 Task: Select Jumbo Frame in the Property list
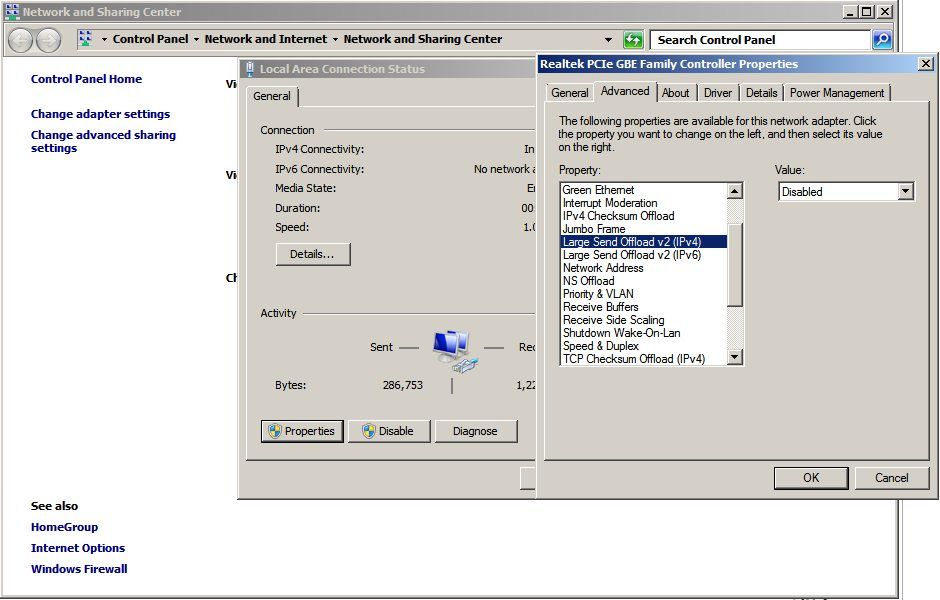[x=593, y=229]
